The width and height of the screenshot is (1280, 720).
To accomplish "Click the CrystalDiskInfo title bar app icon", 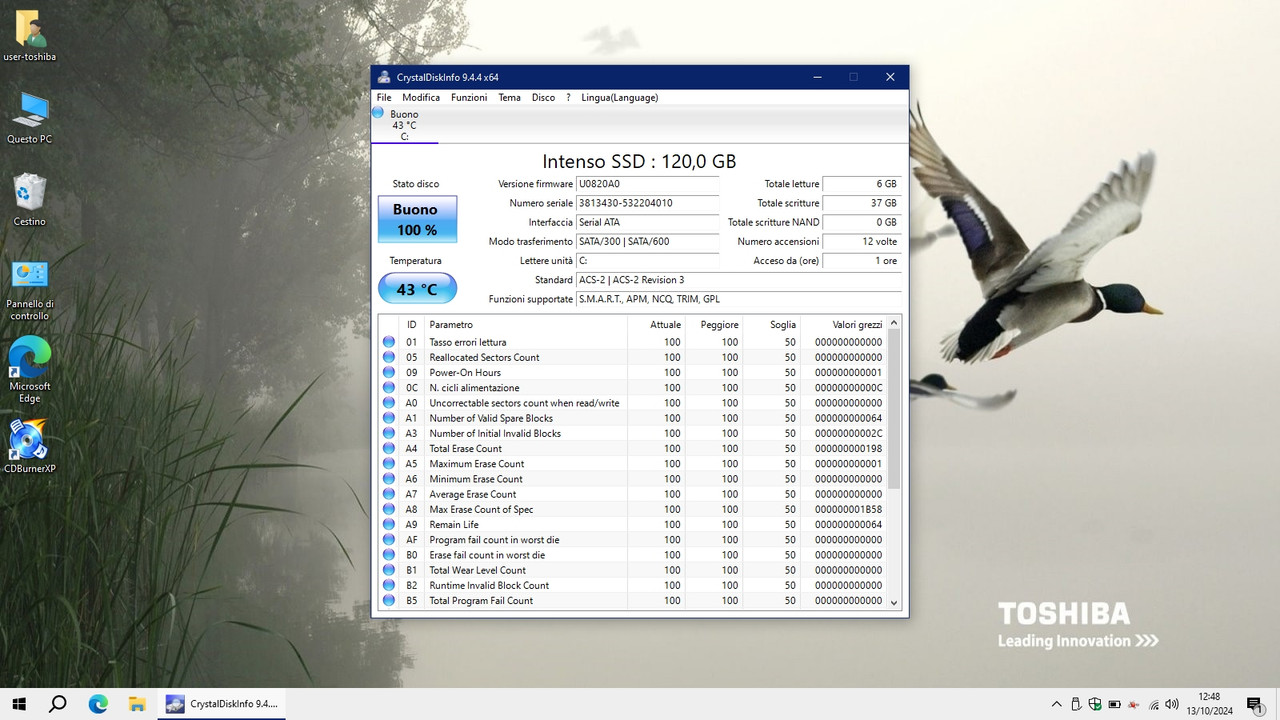I will coord(384,77).
